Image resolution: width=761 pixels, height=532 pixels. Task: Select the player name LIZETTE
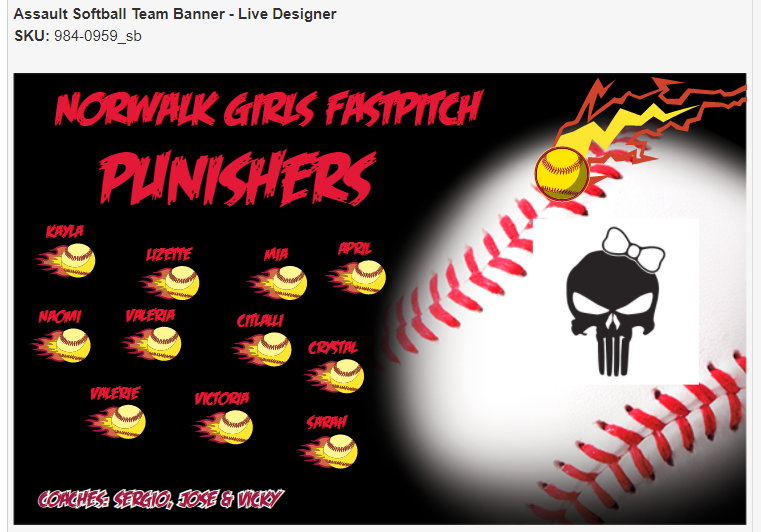coord(169,254)
